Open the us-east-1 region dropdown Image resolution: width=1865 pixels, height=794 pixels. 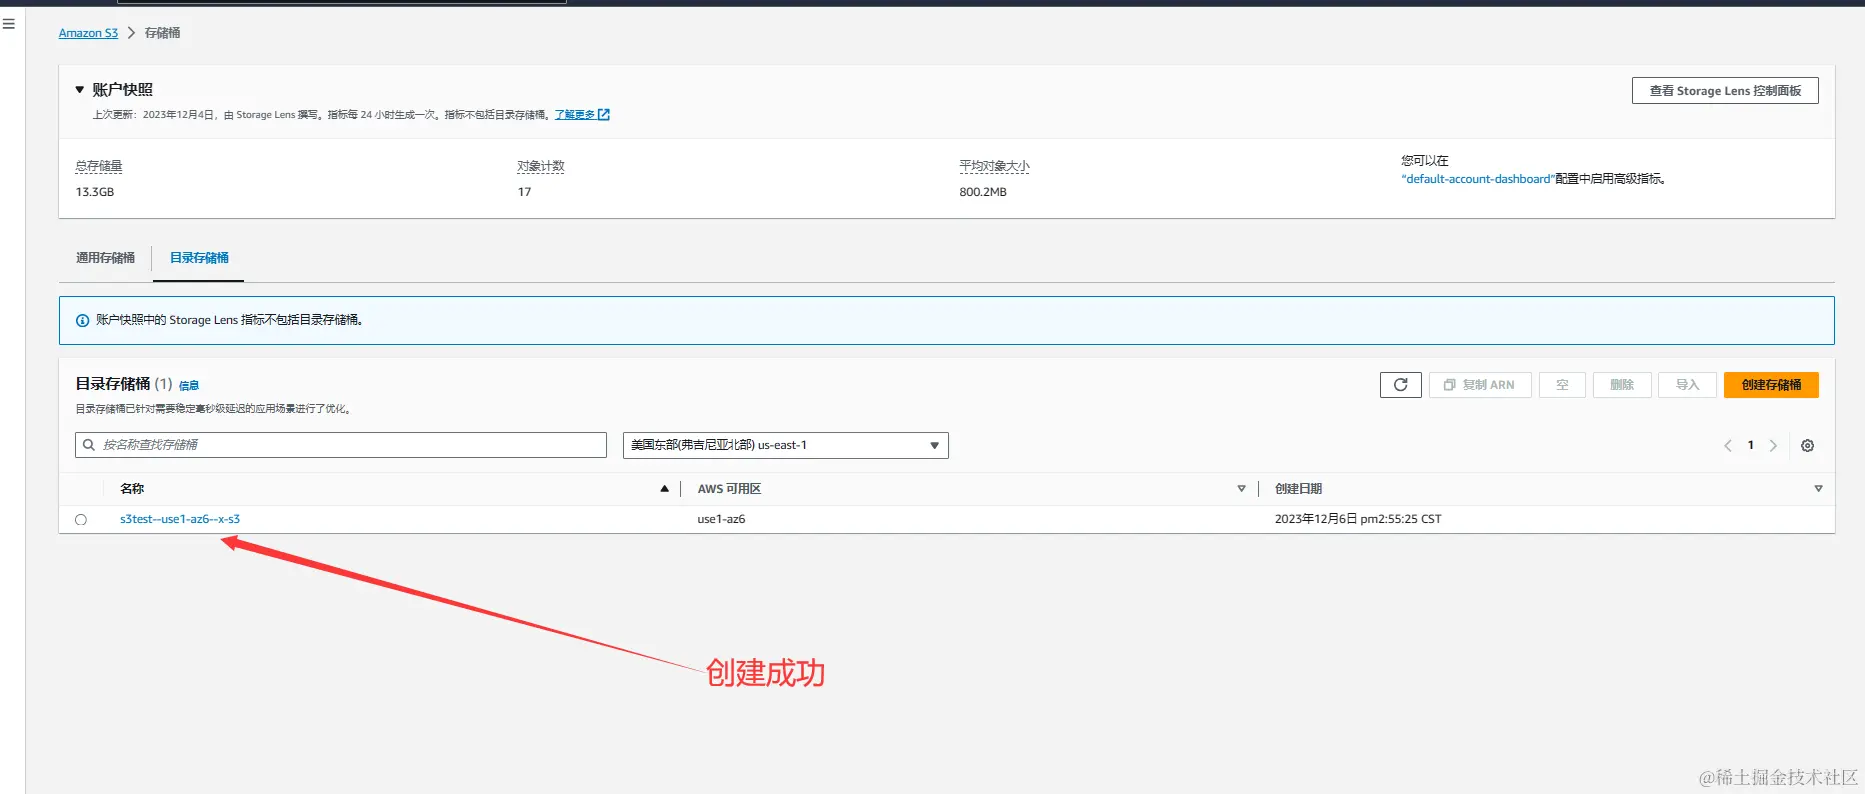786,445
